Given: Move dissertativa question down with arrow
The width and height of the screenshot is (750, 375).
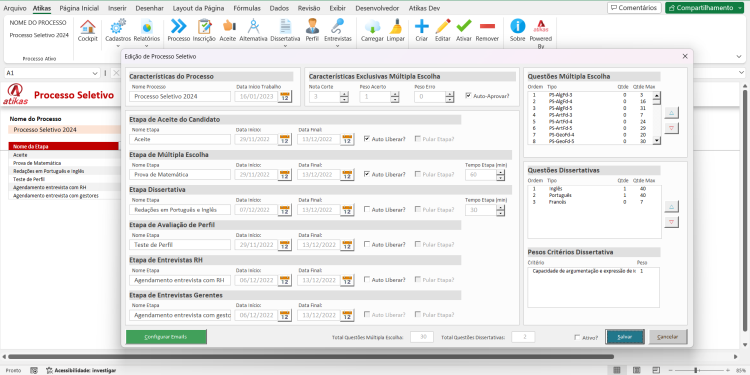Looking at the screenshot, I should [672, 222].
